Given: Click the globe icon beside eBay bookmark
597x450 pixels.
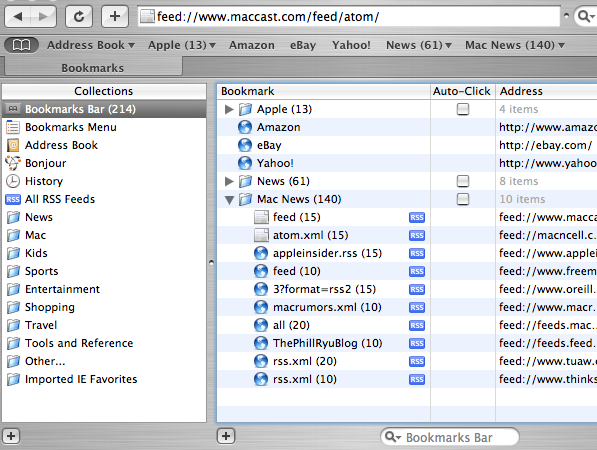Looking at the screenshot, I should pyautogui.click(x=245, y=145).
